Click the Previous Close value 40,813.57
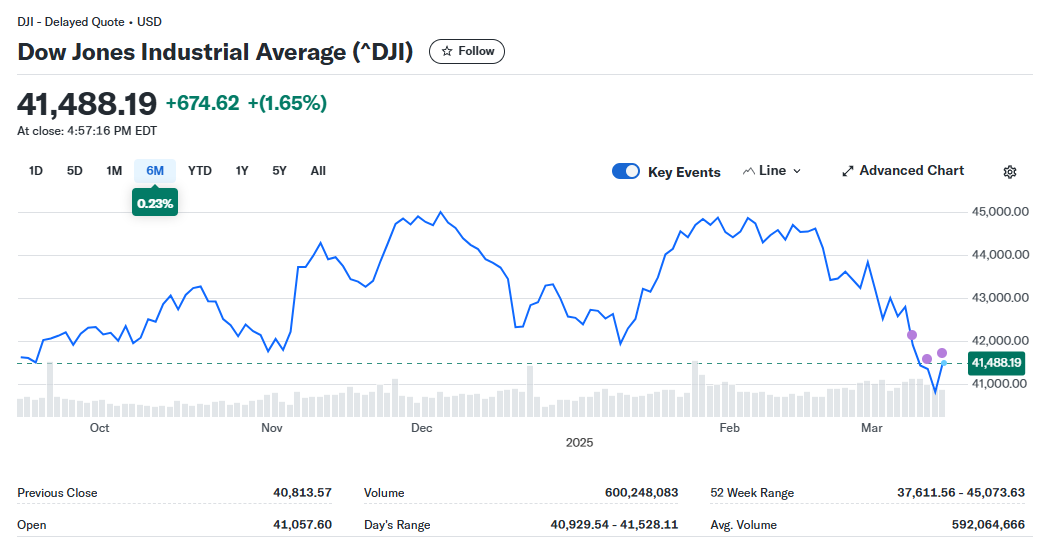Image resolution: width=1041 pixels, height=544 pixels. pos(302,493)
